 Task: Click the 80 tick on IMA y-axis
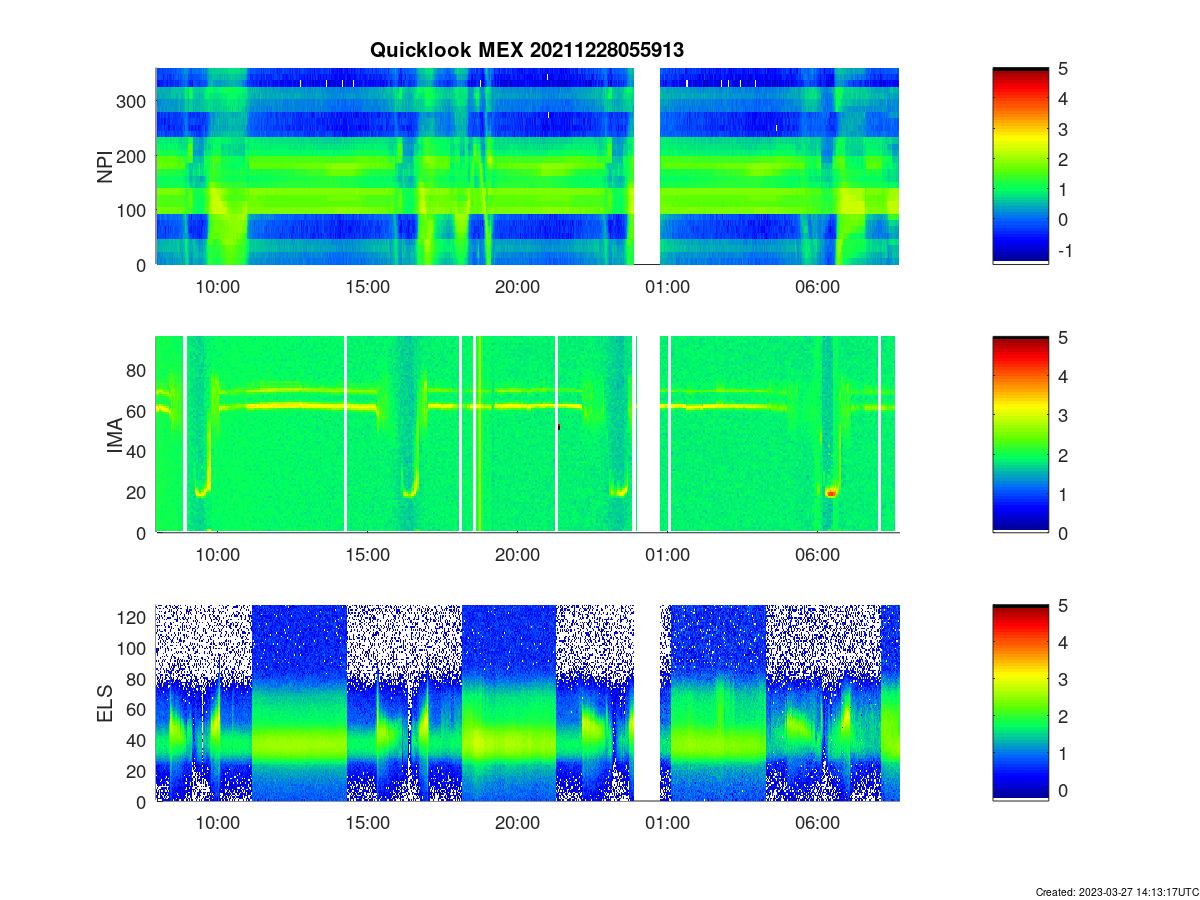pyautogui.click(x=138, y=370)
